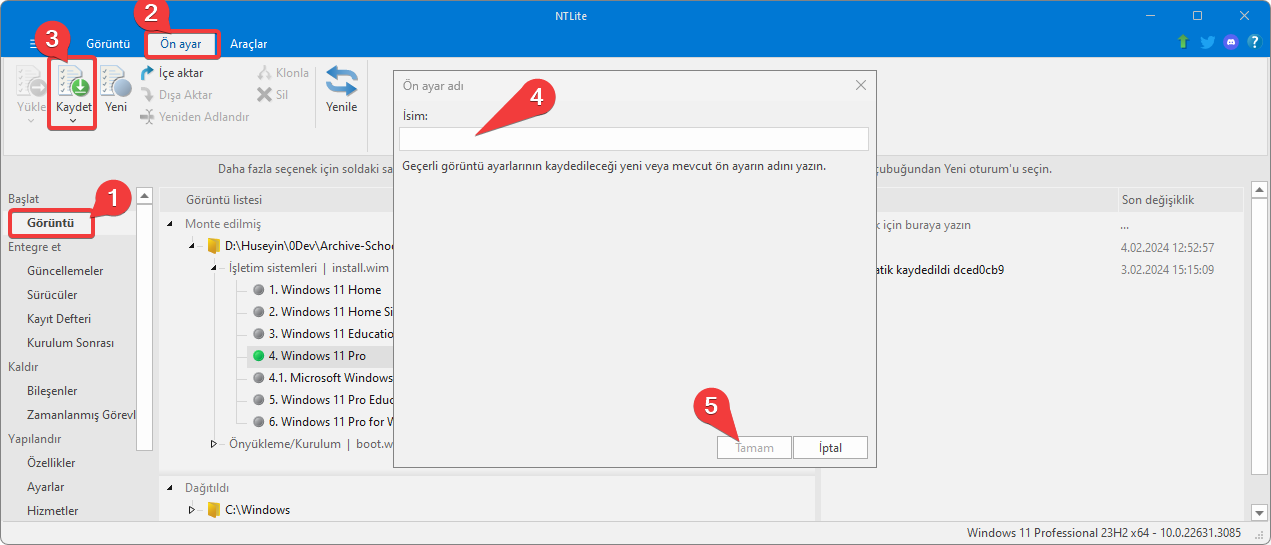Select the 5. Windows 11 Pro Educ row
Screen dimensions: 1271x545
[321, 400]
